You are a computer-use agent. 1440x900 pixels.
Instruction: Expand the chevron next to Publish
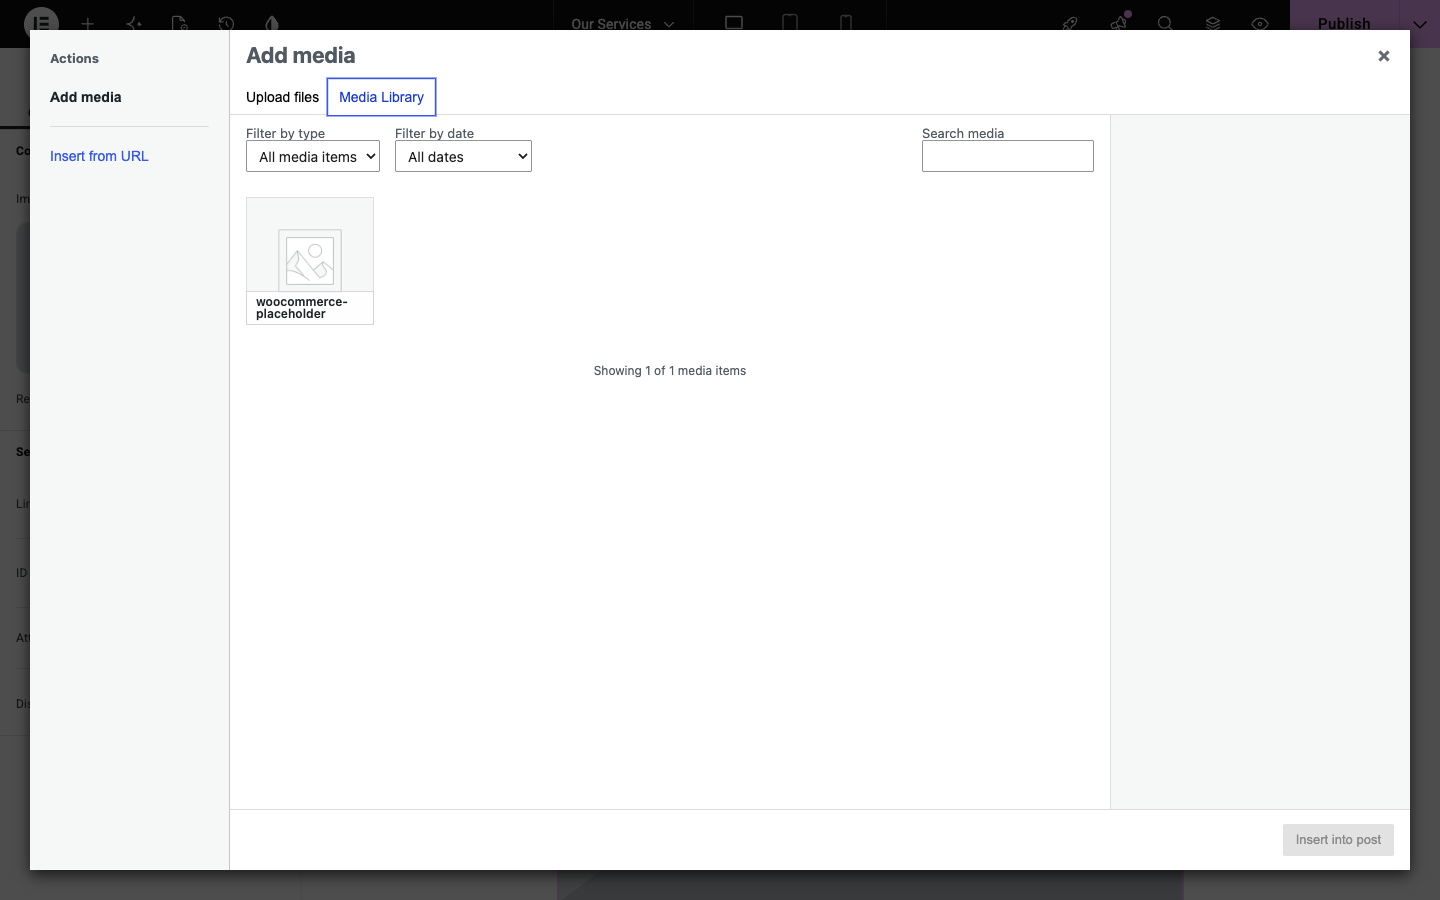[1420, 23]
